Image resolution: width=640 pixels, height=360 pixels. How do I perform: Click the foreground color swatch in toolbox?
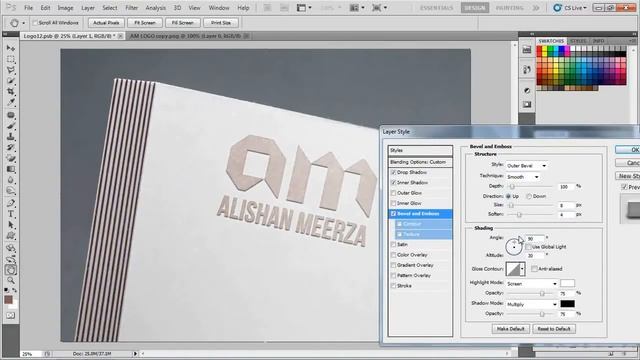point(8,300)
